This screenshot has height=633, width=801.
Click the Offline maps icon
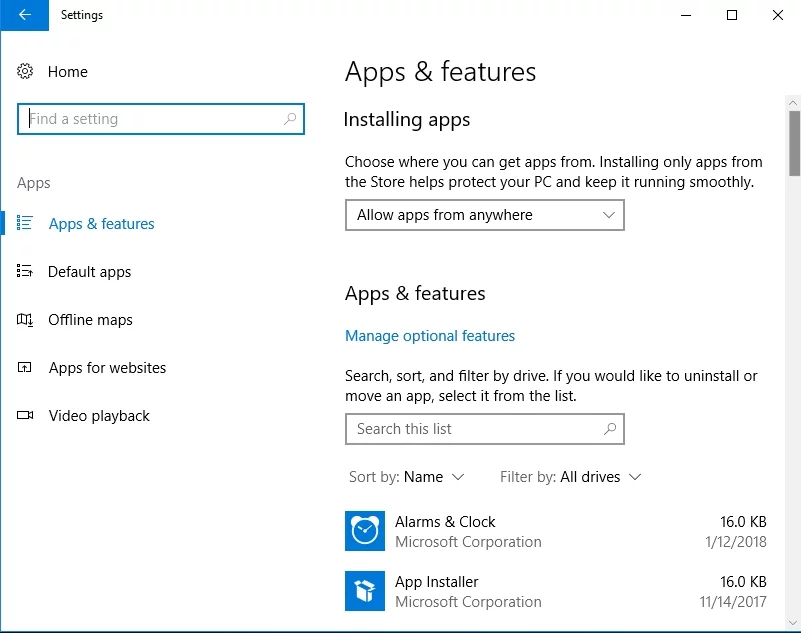pos(26,320)
